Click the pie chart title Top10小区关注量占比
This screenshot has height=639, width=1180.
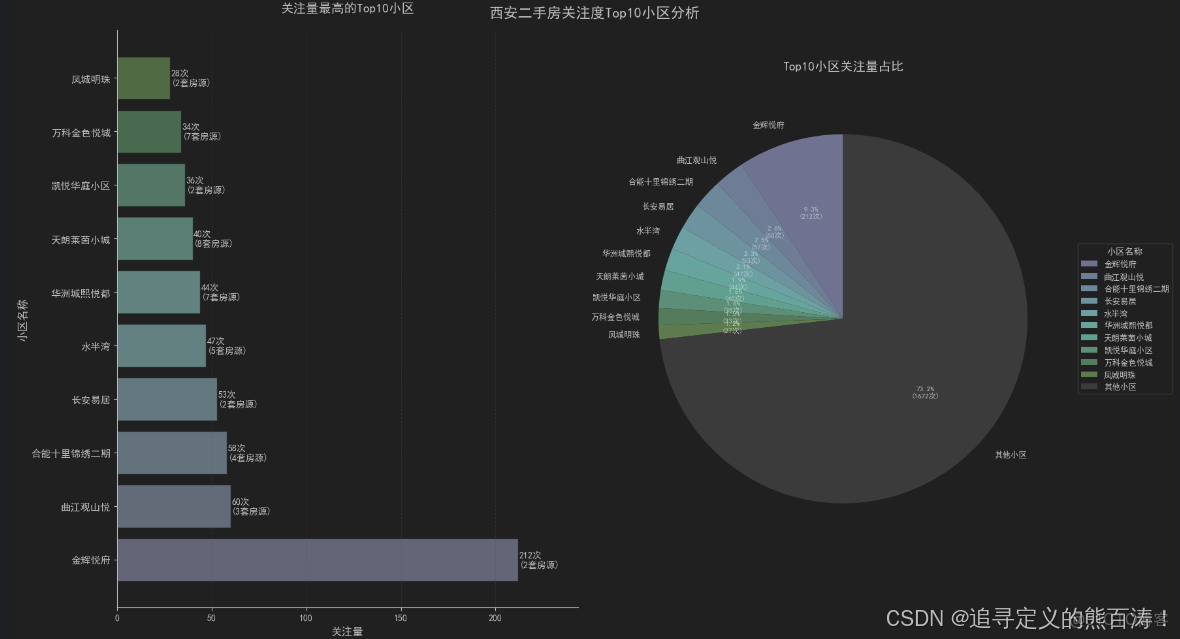843,66
